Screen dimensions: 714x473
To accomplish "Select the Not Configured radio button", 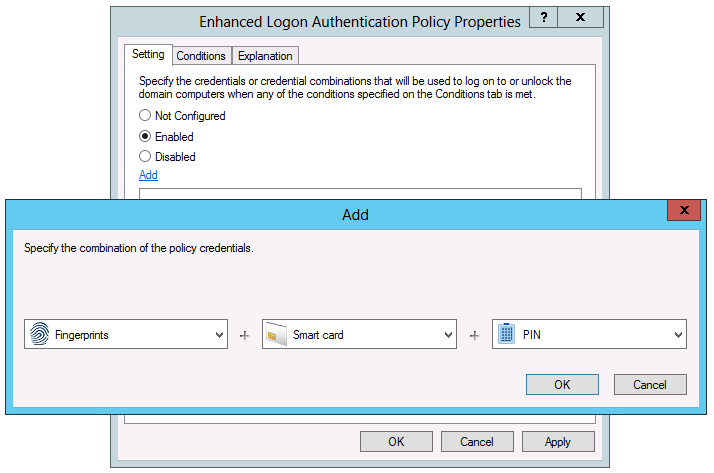I will [x=145, y=116].
